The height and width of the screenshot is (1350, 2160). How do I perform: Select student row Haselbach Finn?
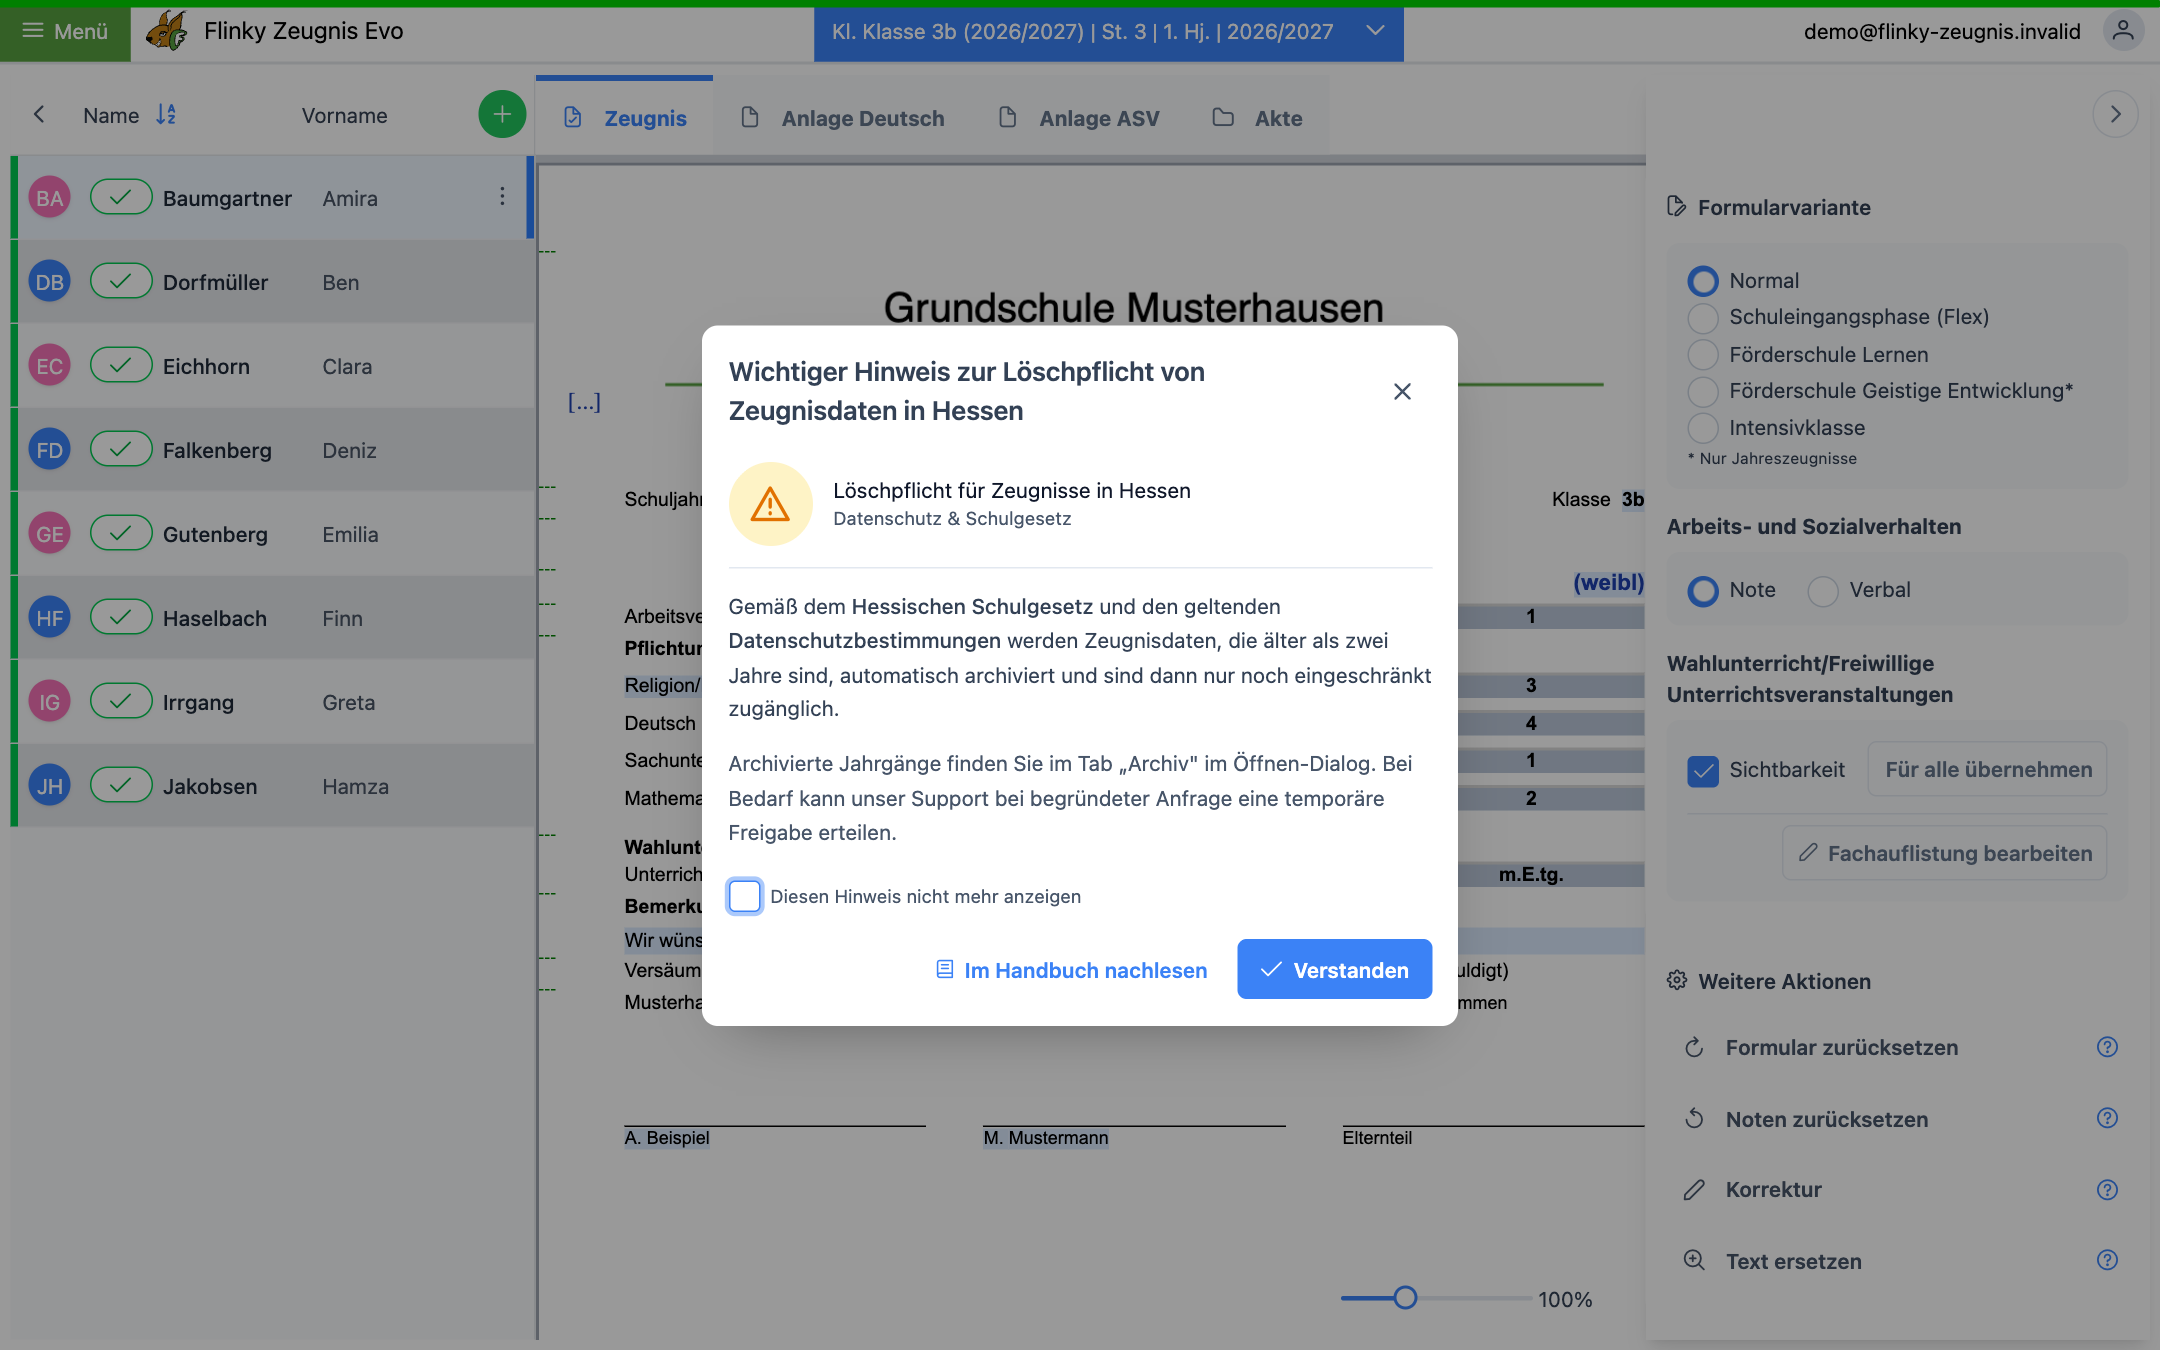[274, 618]
